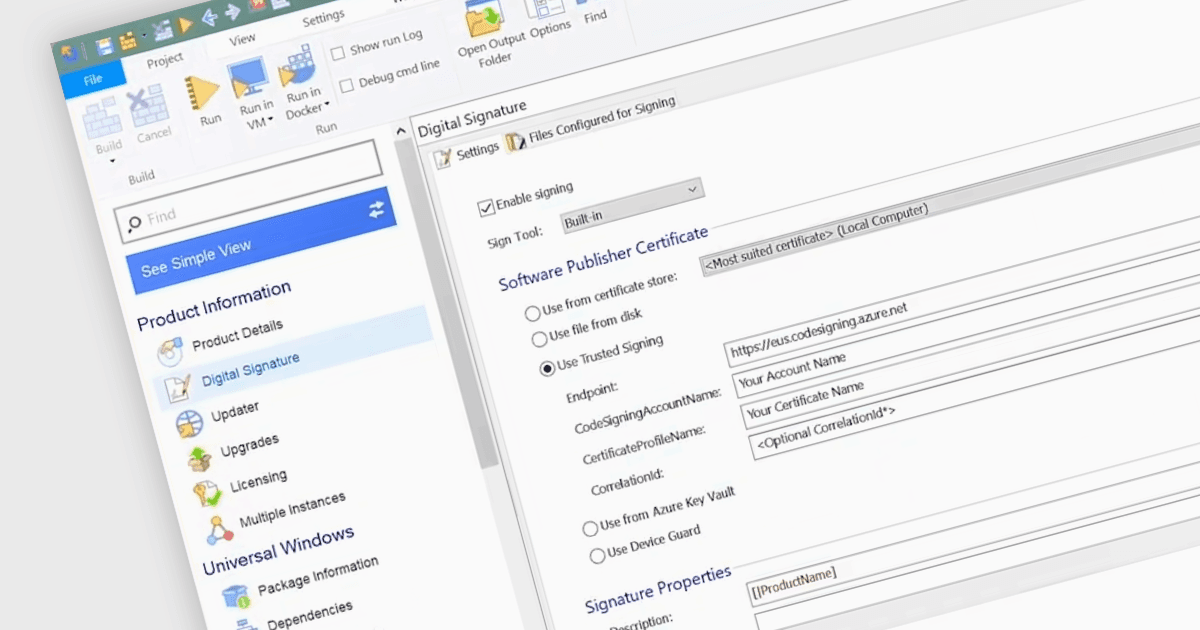Viewport: 1200px width, 630px height.
Task: Expand the Run in Docker dropdown arrow
Action: [x=326, y=102]
